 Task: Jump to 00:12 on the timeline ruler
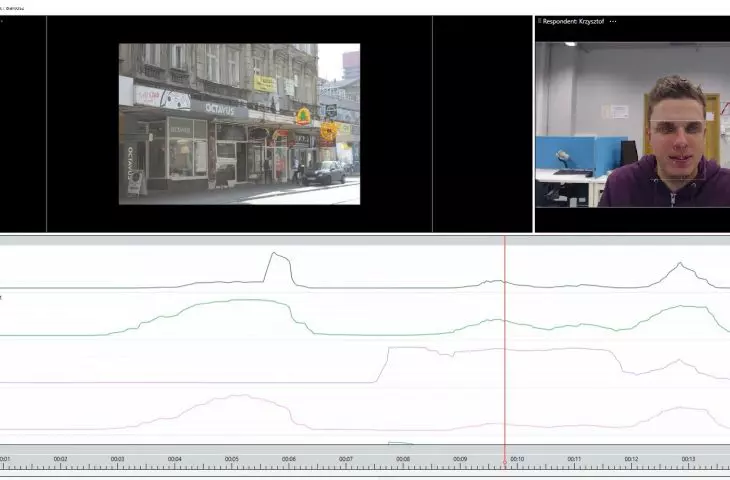tap(631, 459)
